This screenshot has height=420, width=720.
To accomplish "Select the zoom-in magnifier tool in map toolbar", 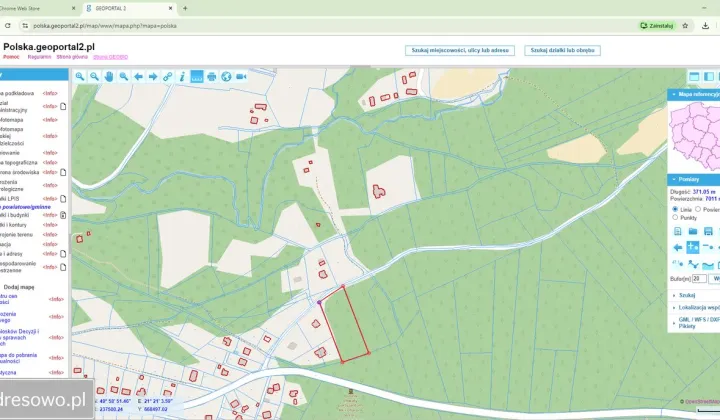I will pyautogui.click(x=80, y=77).
